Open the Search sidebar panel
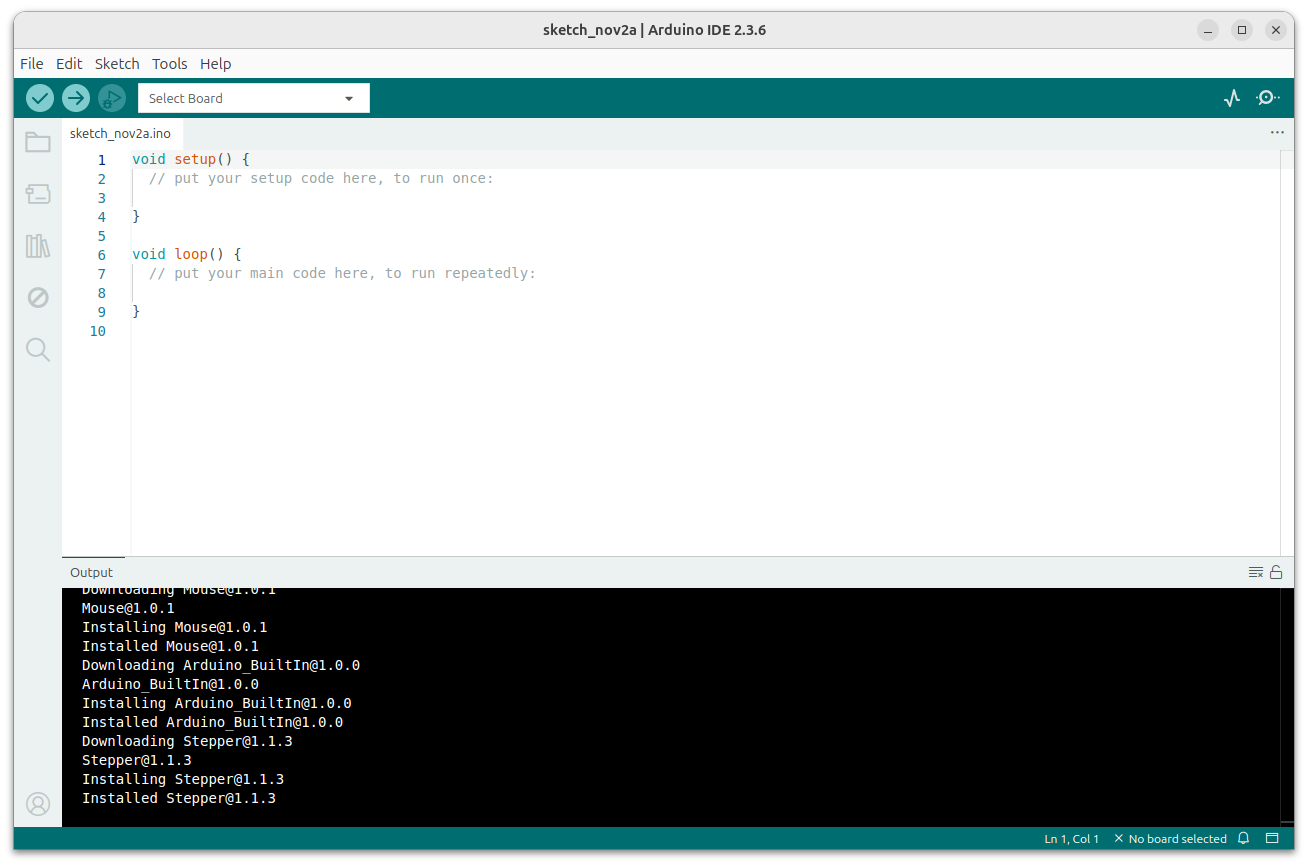1308x866 pixels. tap(38, 349)
